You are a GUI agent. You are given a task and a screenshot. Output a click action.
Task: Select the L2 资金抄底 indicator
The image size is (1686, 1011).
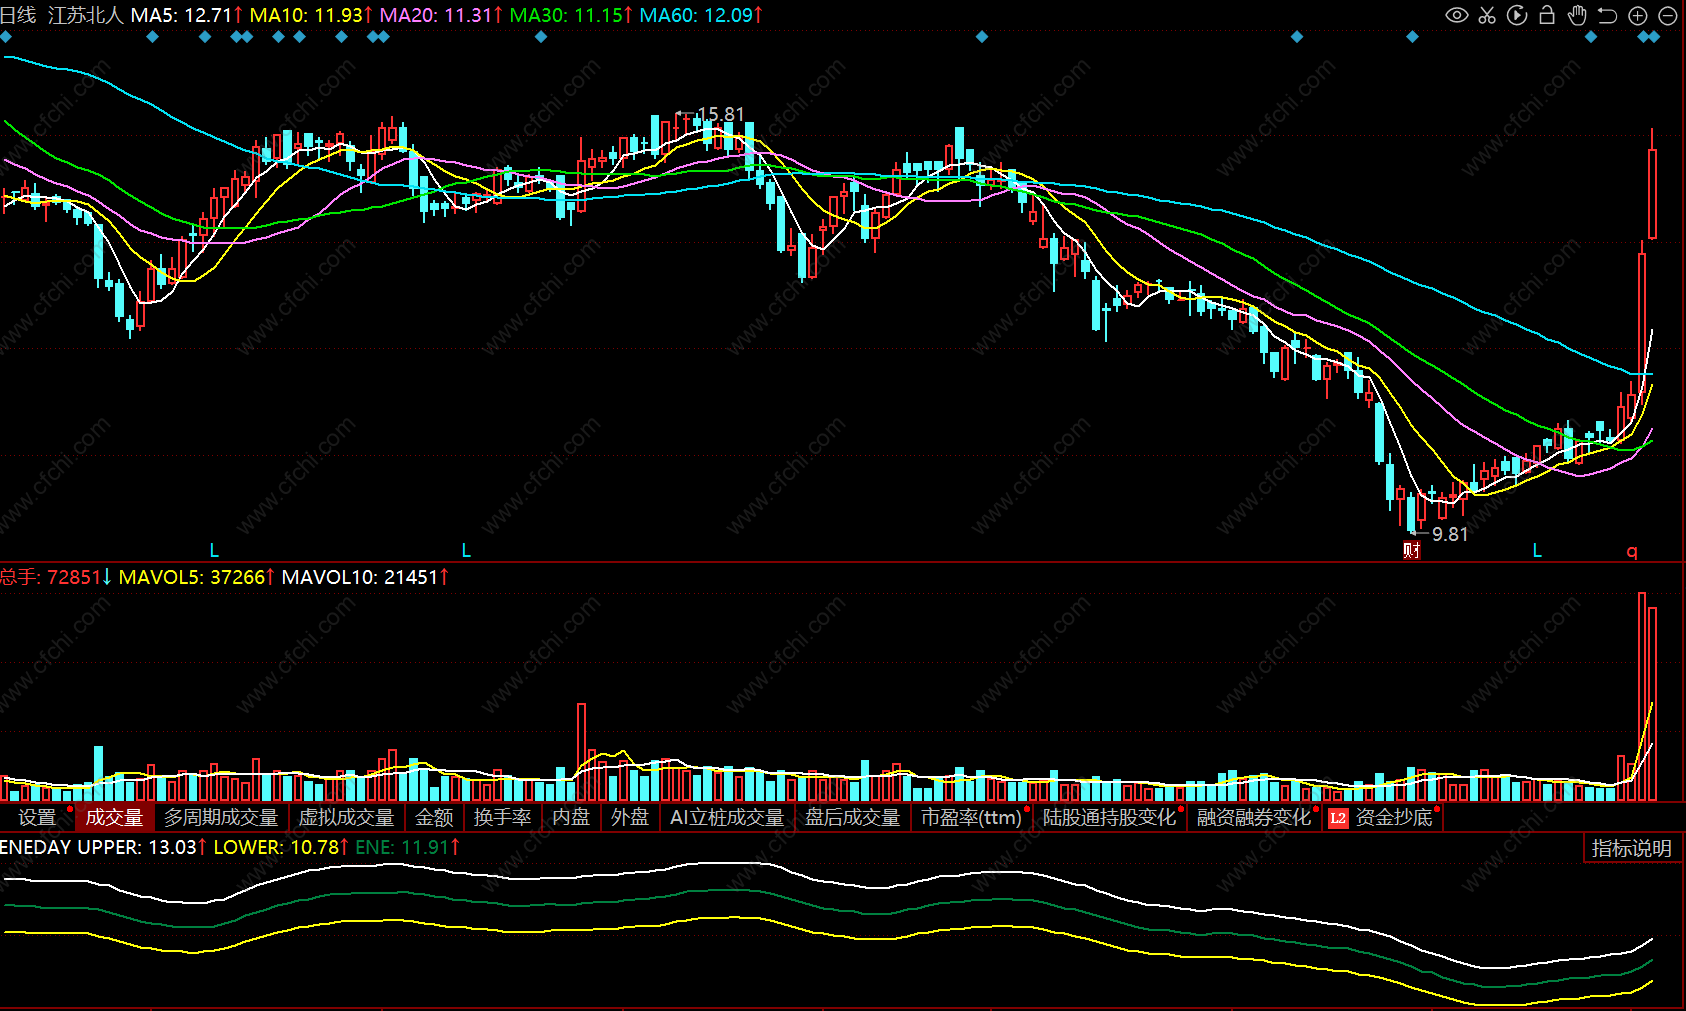[x=1382, y=817]
